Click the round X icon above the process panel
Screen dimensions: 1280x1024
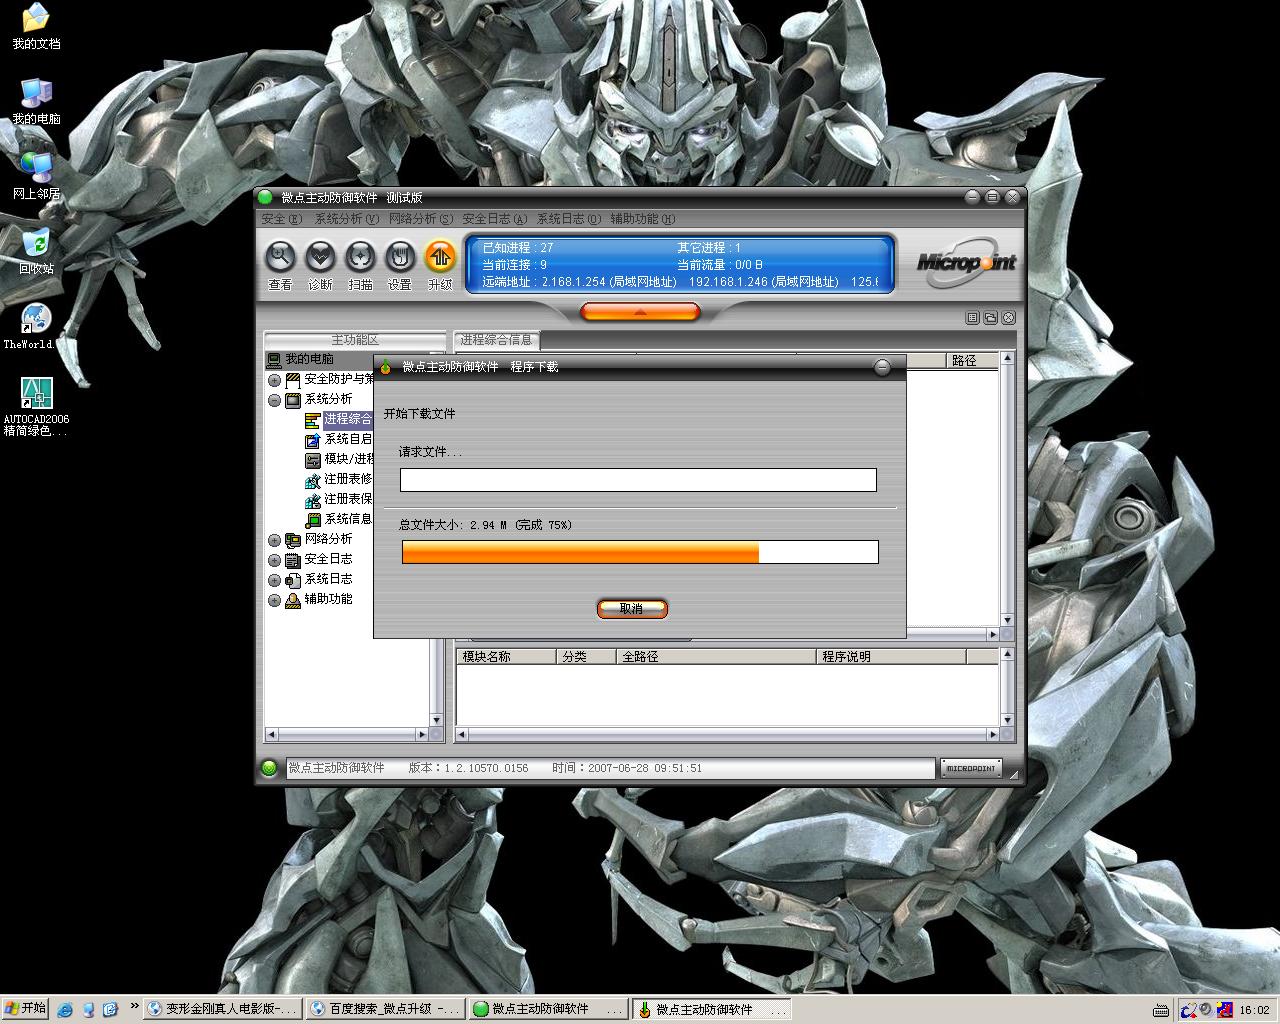pos(1008,318)
